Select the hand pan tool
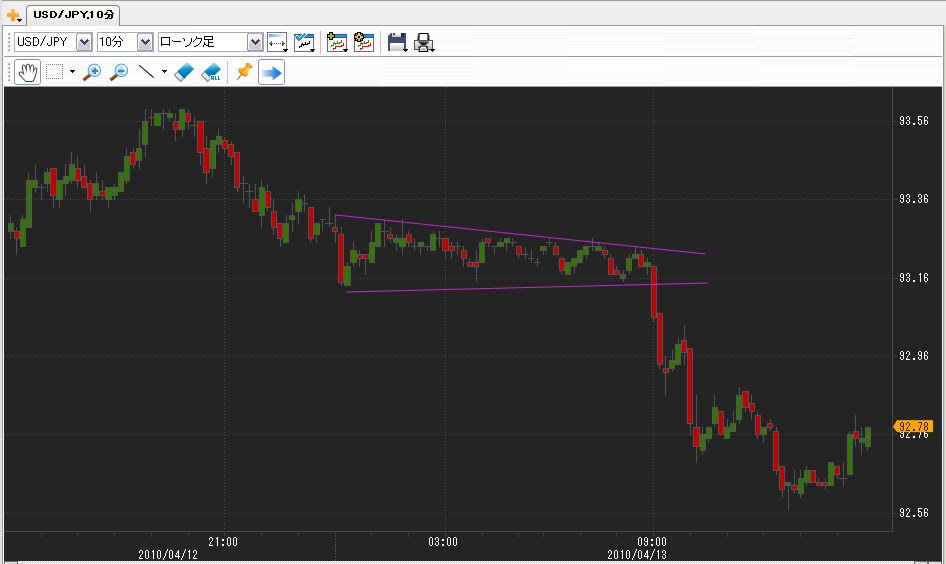This screenshot has height=564, width=946. [x=27, y=72]
